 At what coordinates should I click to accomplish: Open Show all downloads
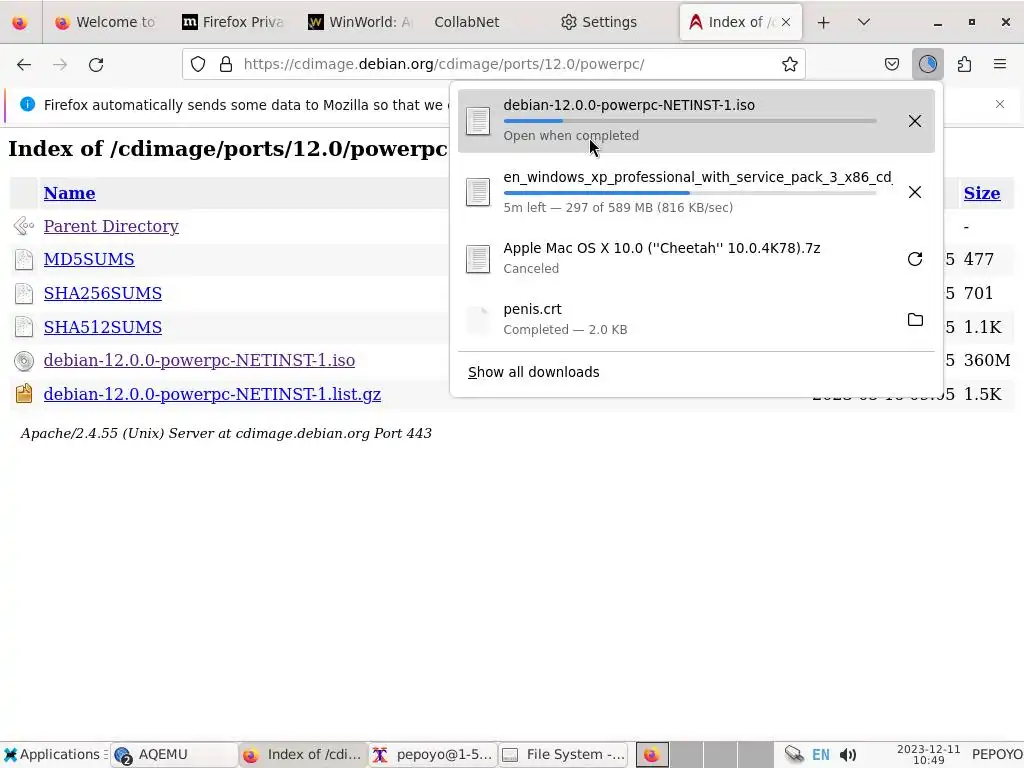tap(534, 372)
